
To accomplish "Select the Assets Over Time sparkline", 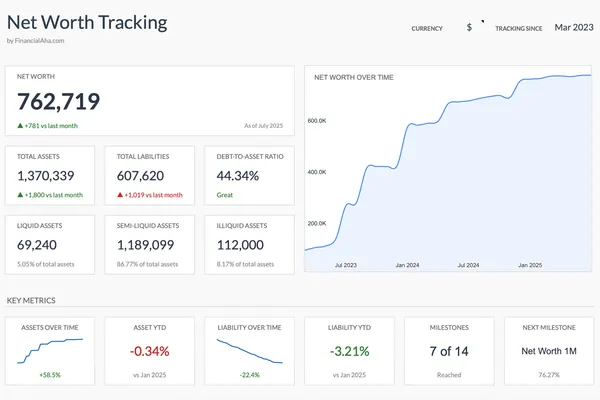I will pos(50,349).
